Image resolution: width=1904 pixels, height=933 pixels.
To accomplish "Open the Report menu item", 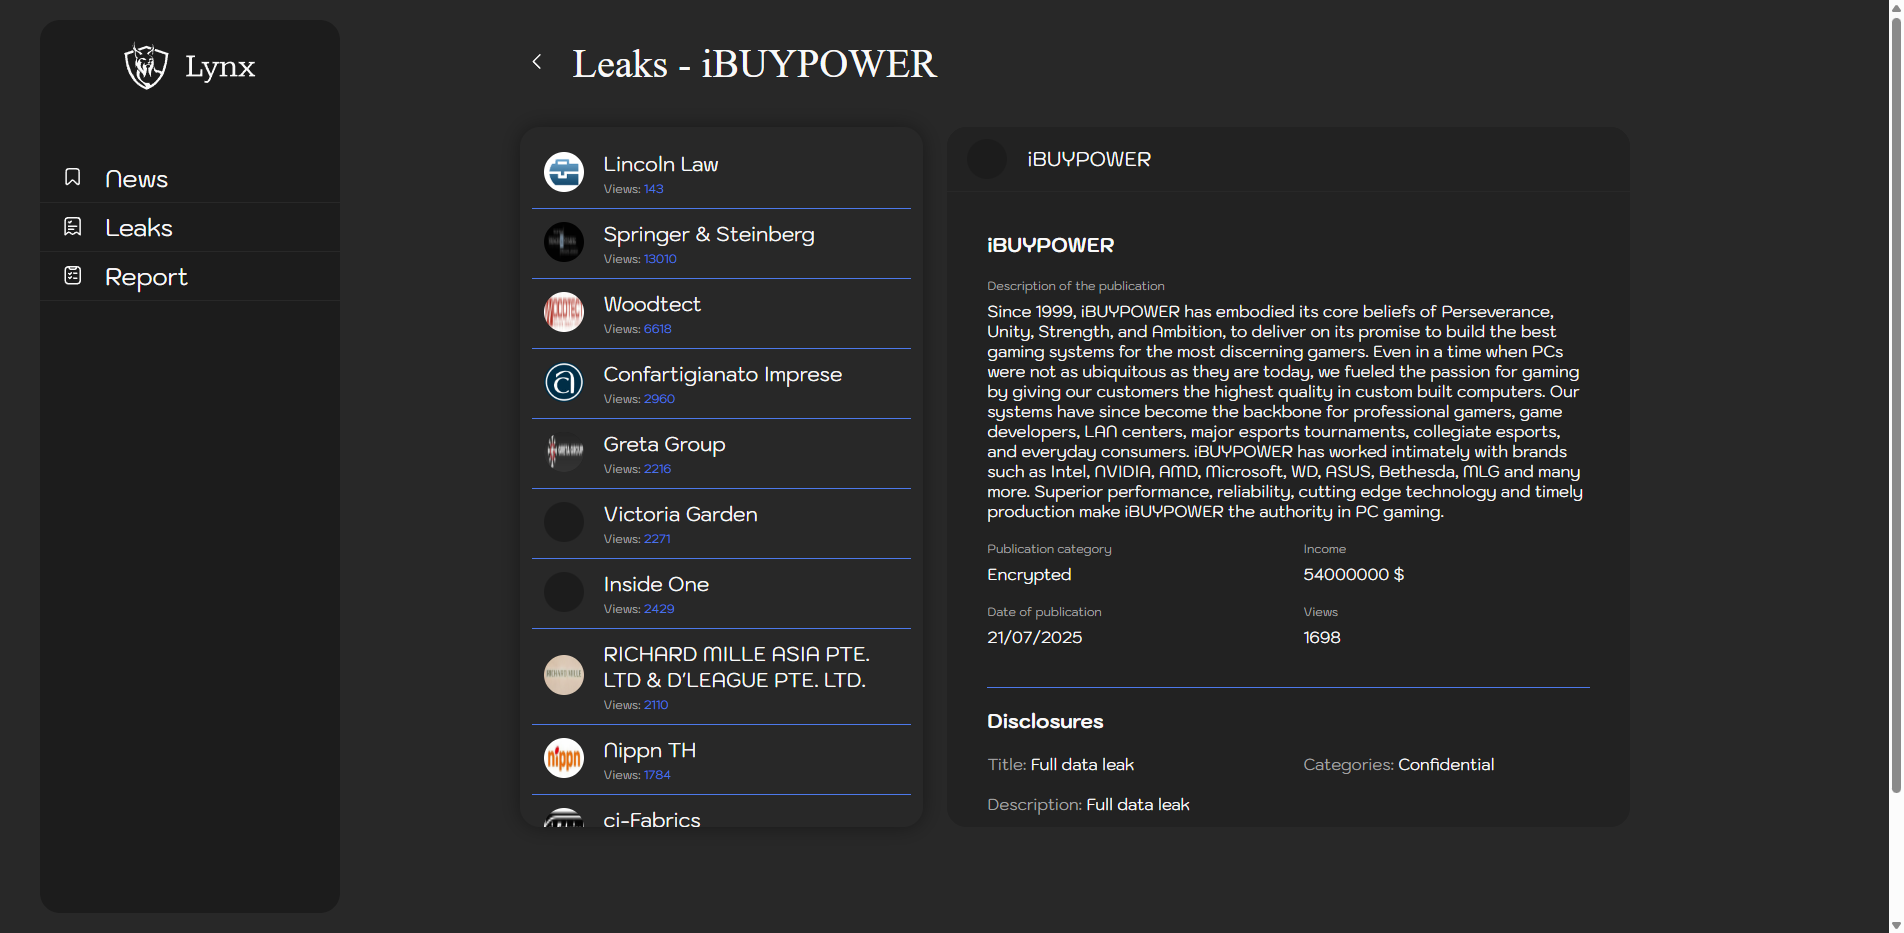I will (146, 277).
